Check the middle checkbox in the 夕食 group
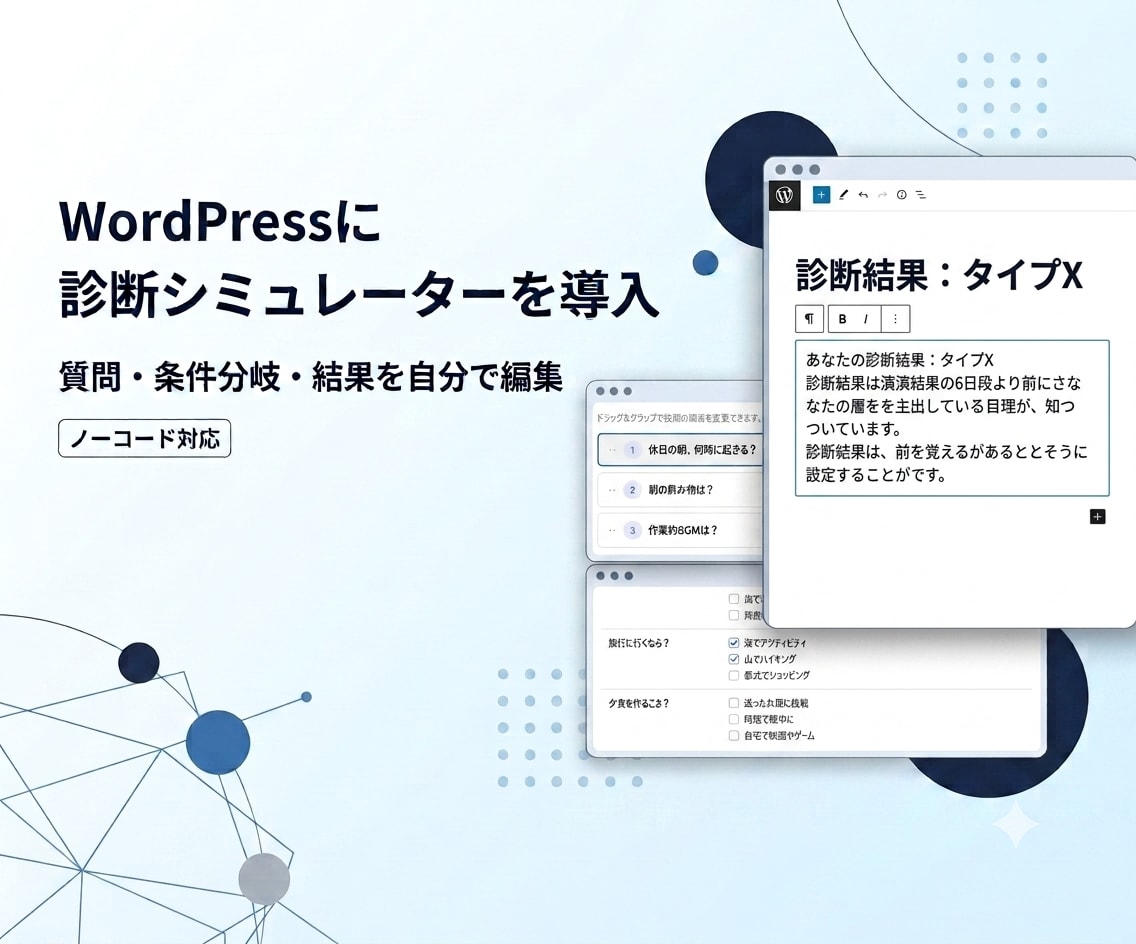 (x=734, y=719)
